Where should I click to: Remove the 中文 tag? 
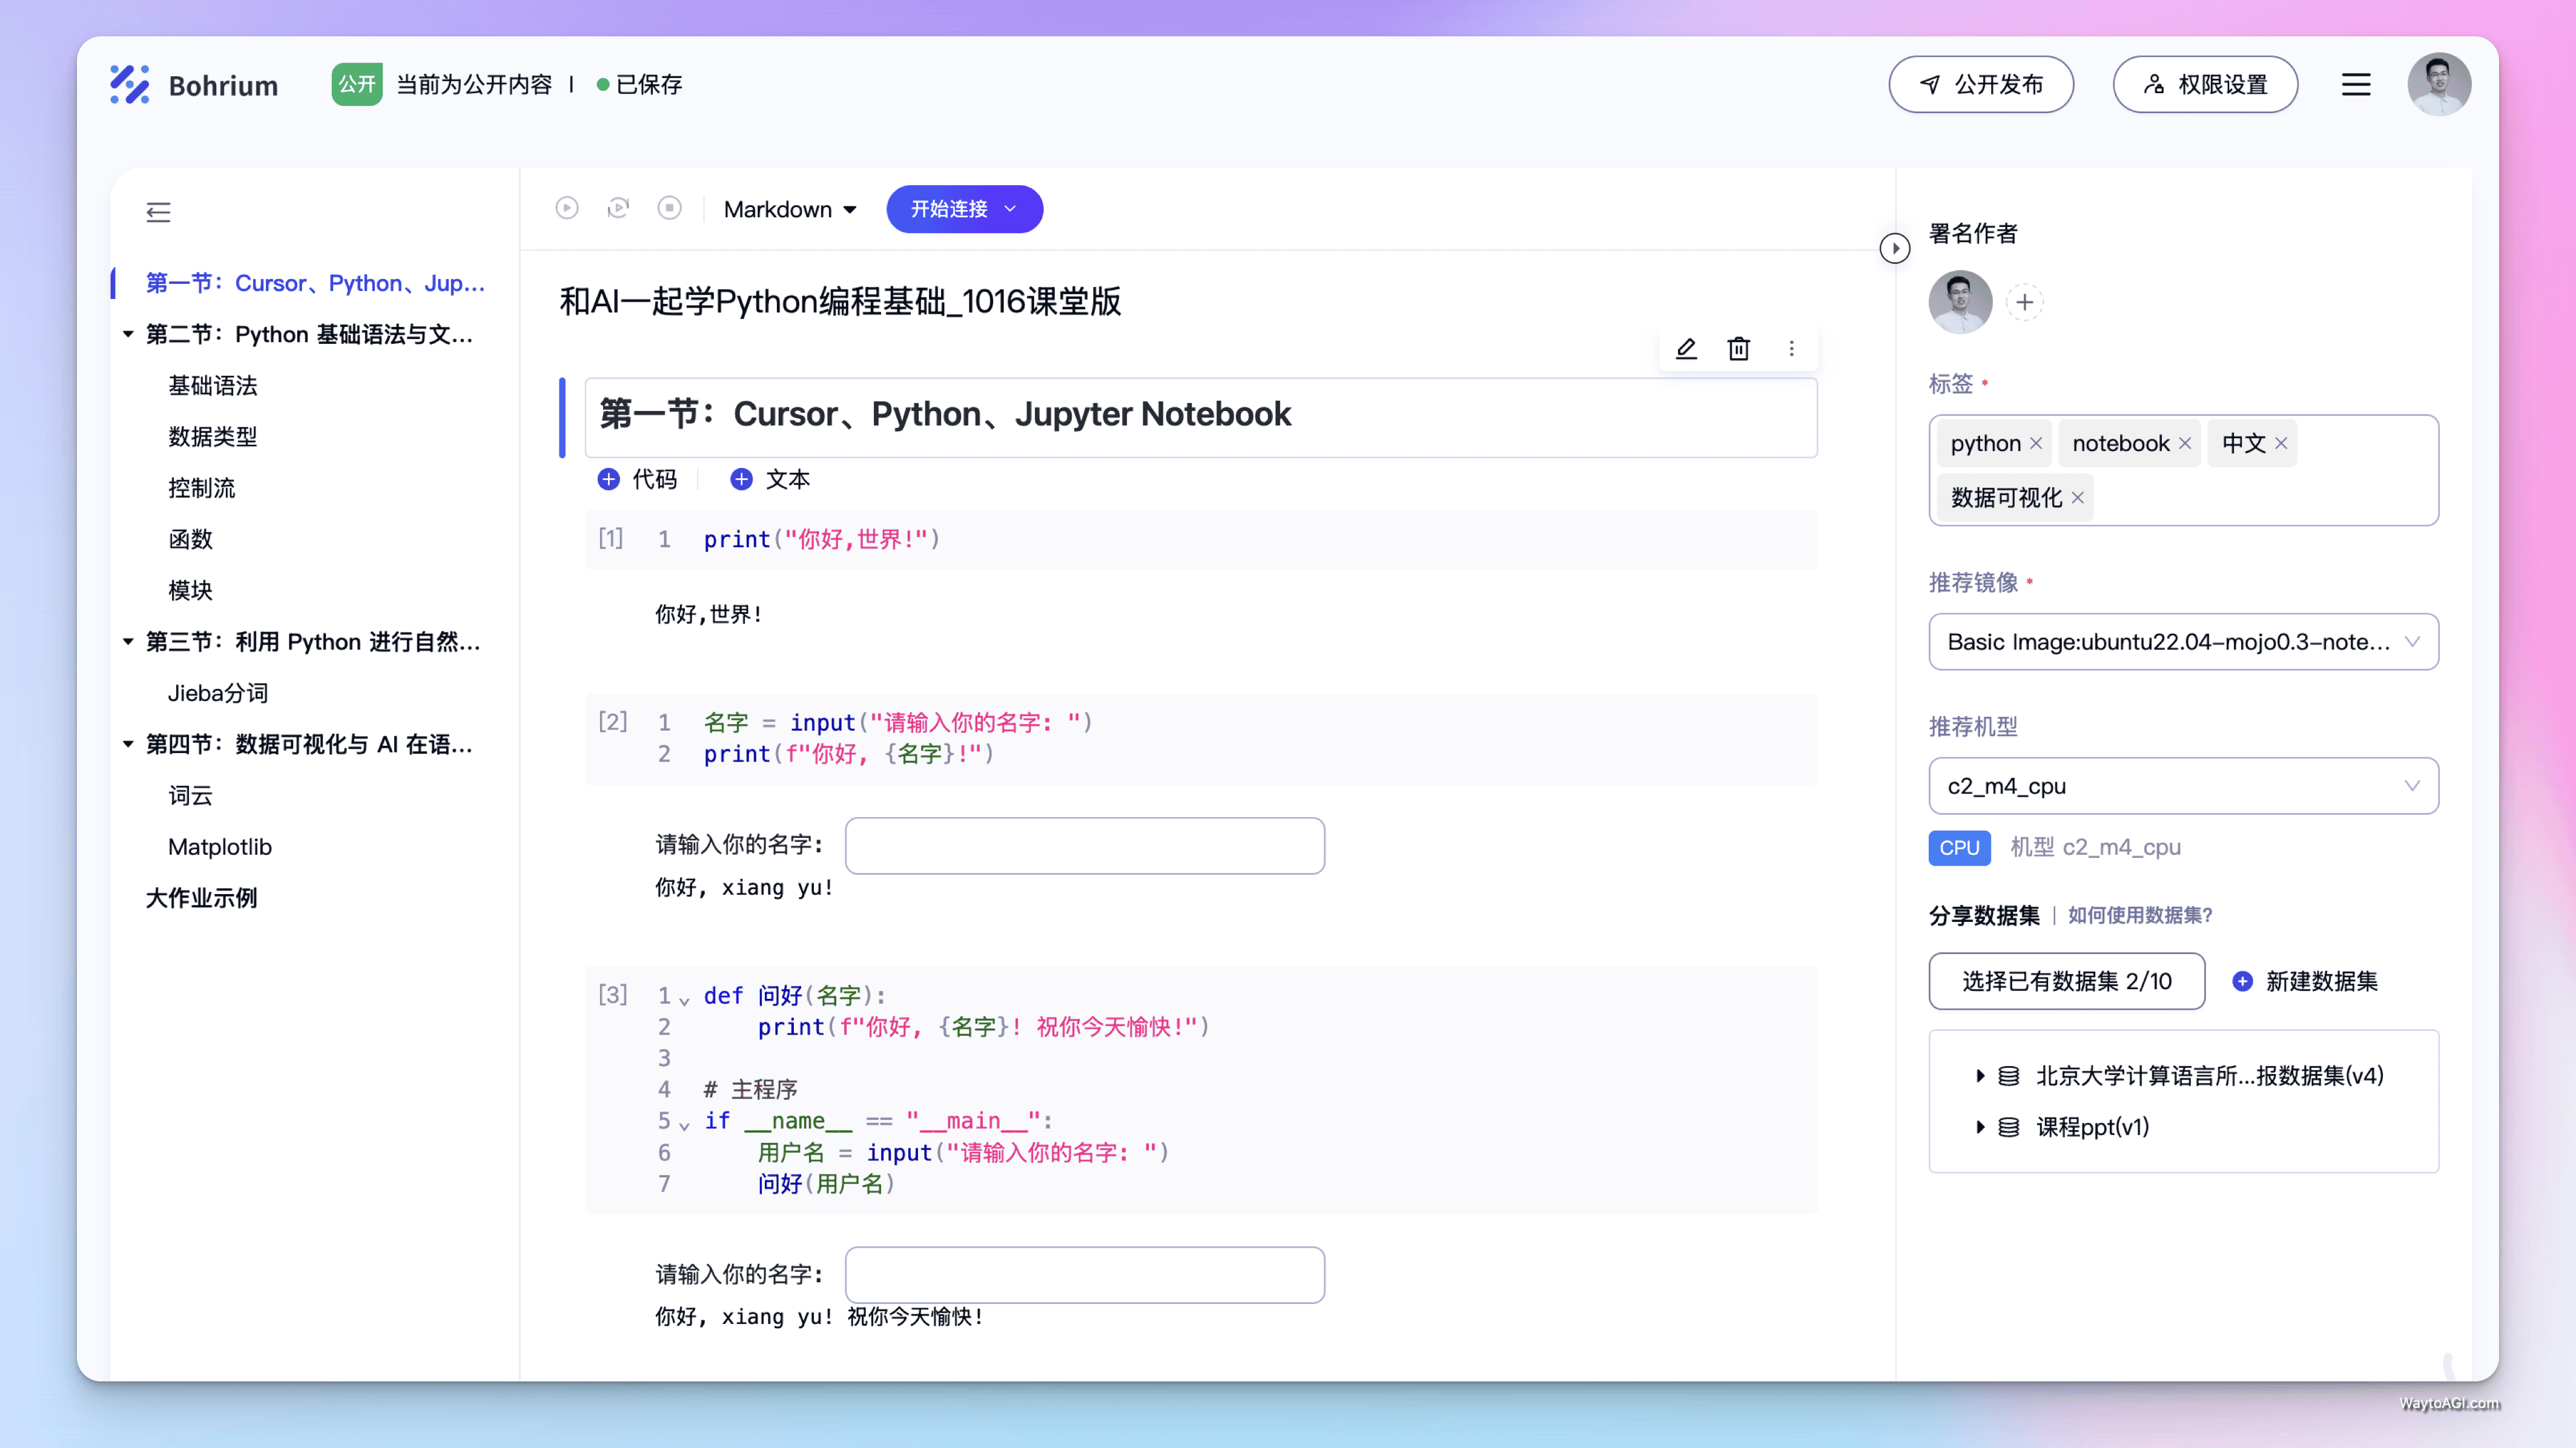point(2281,443)
